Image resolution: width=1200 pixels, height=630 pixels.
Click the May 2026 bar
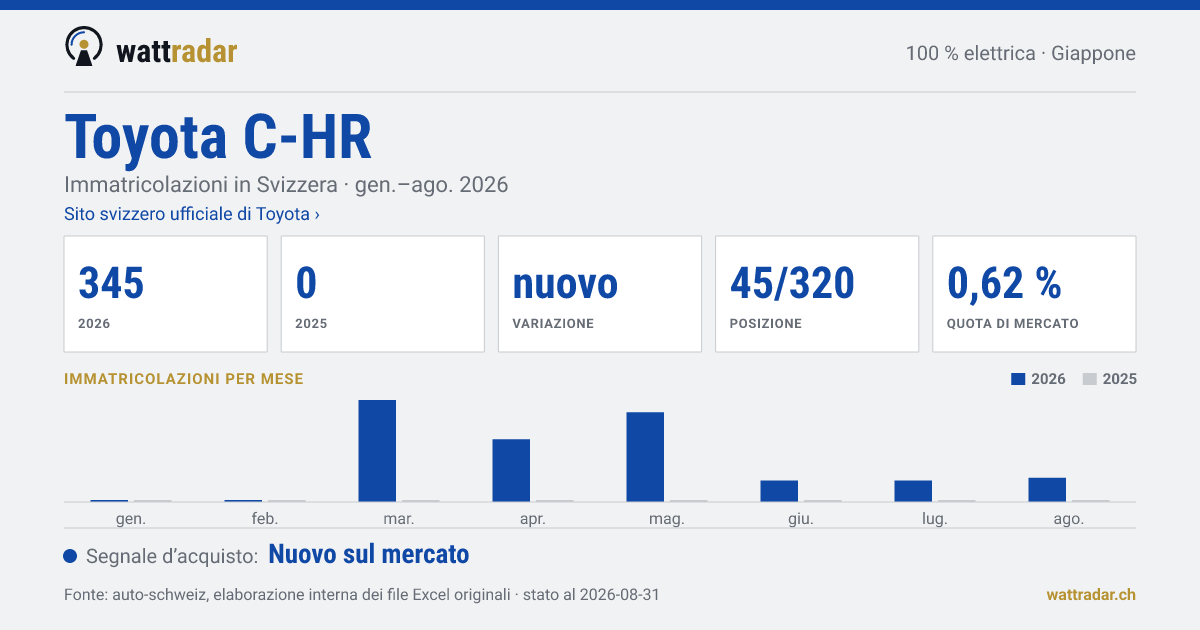(645, 457)
